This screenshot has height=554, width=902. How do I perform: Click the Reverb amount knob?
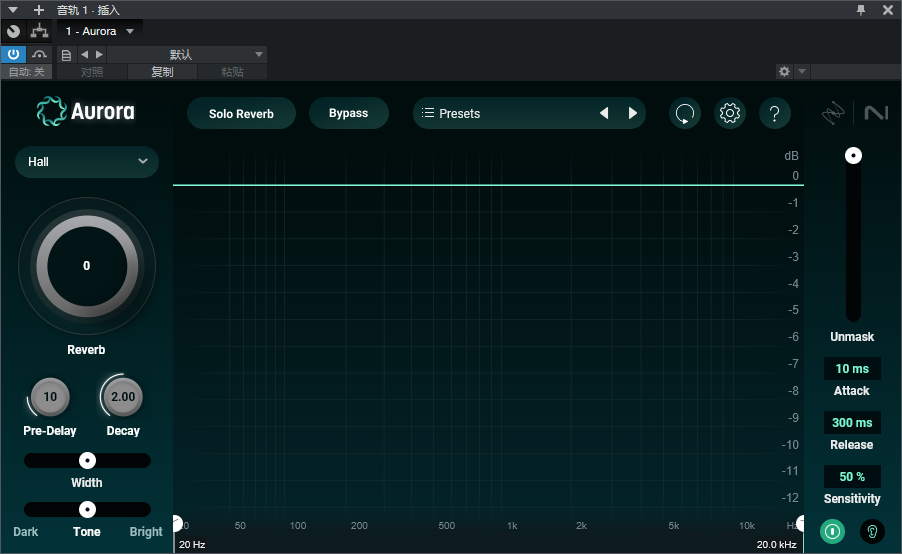click(x=87, y=266)
